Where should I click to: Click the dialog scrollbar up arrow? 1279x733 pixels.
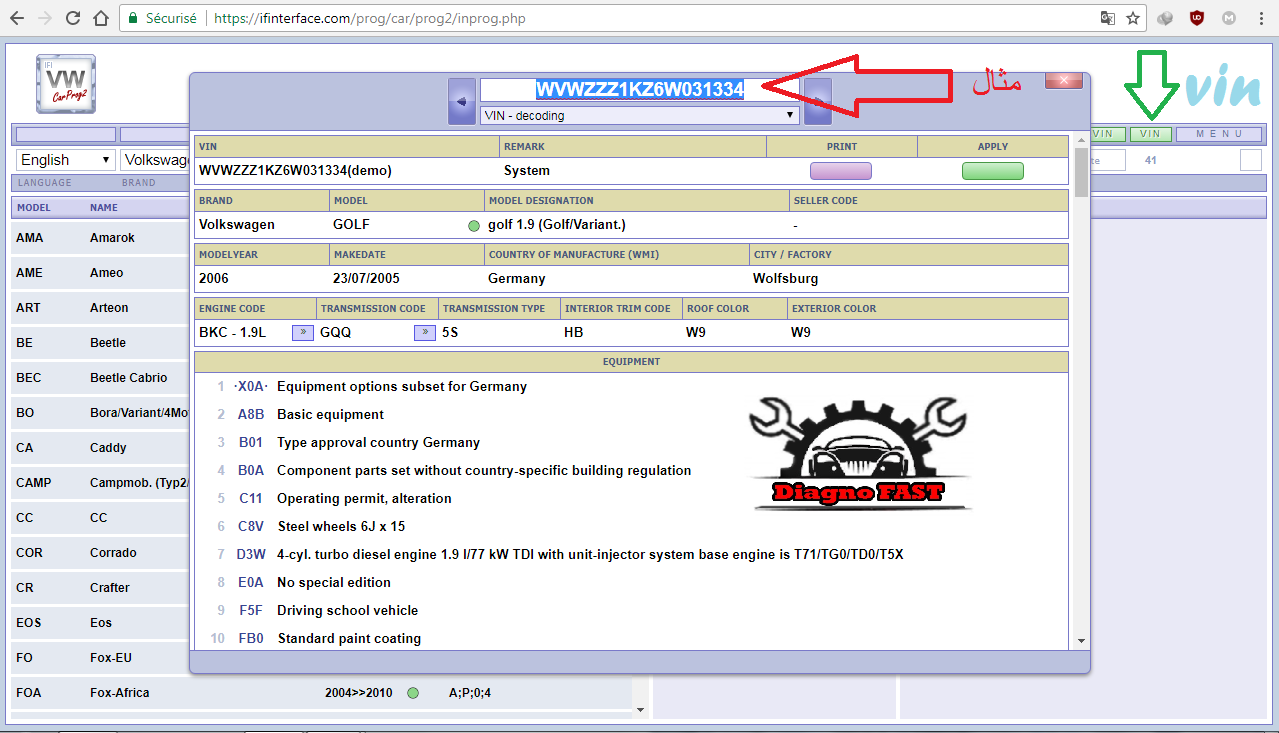(x=1081, y=140)
